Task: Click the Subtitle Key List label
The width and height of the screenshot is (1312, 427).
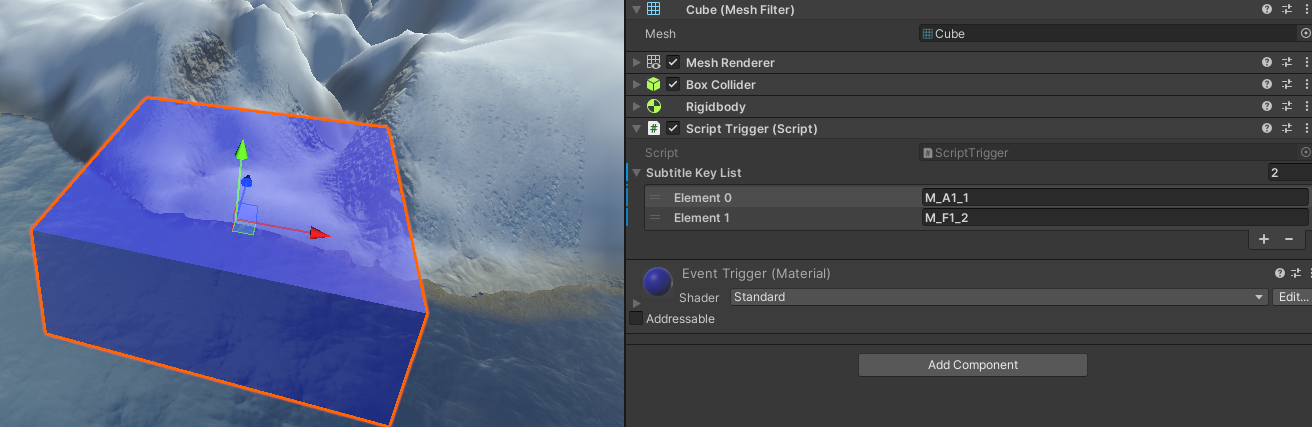Action: click(694, 173)
